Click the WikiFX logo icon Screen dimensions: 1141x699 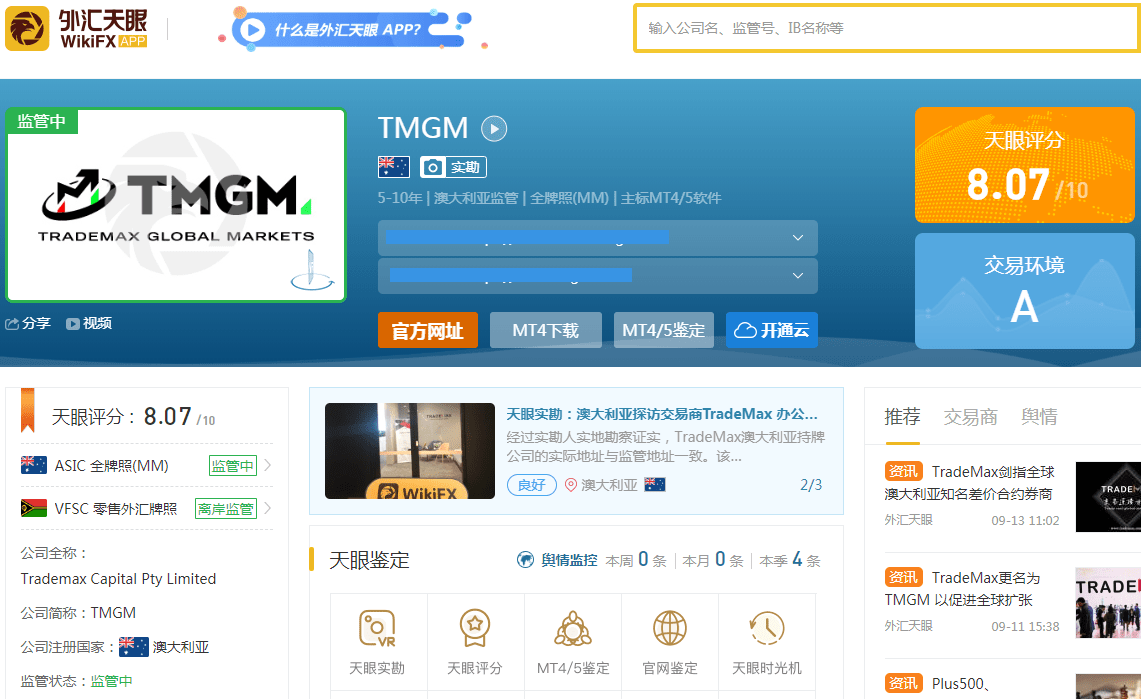(x=27, y=28)
